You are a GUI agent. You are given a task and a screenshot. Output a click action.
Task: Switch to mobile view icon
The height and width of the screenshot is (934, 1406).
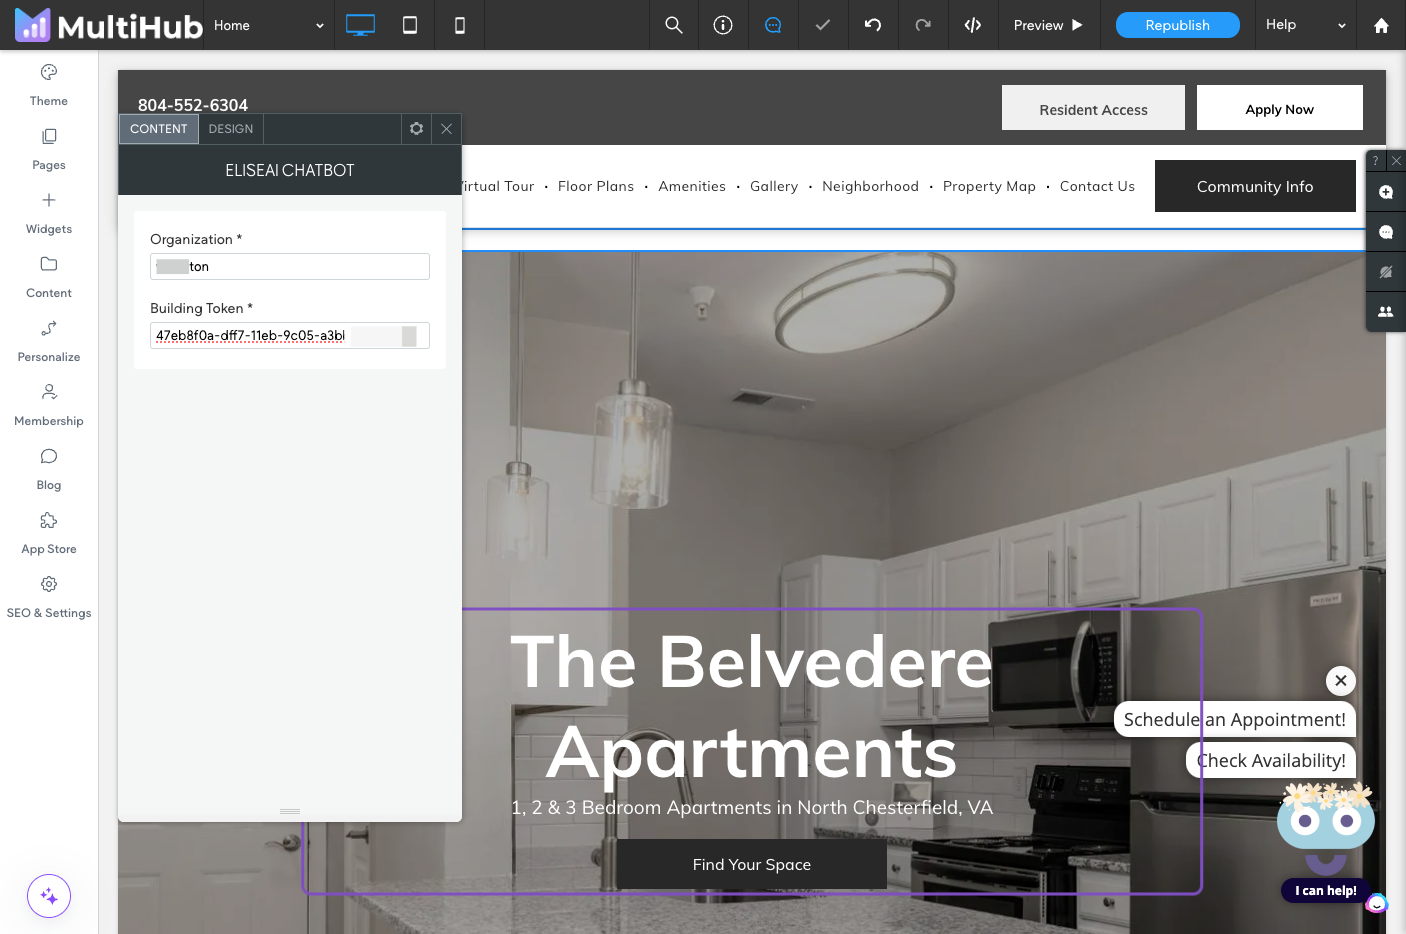pos(460,25)
